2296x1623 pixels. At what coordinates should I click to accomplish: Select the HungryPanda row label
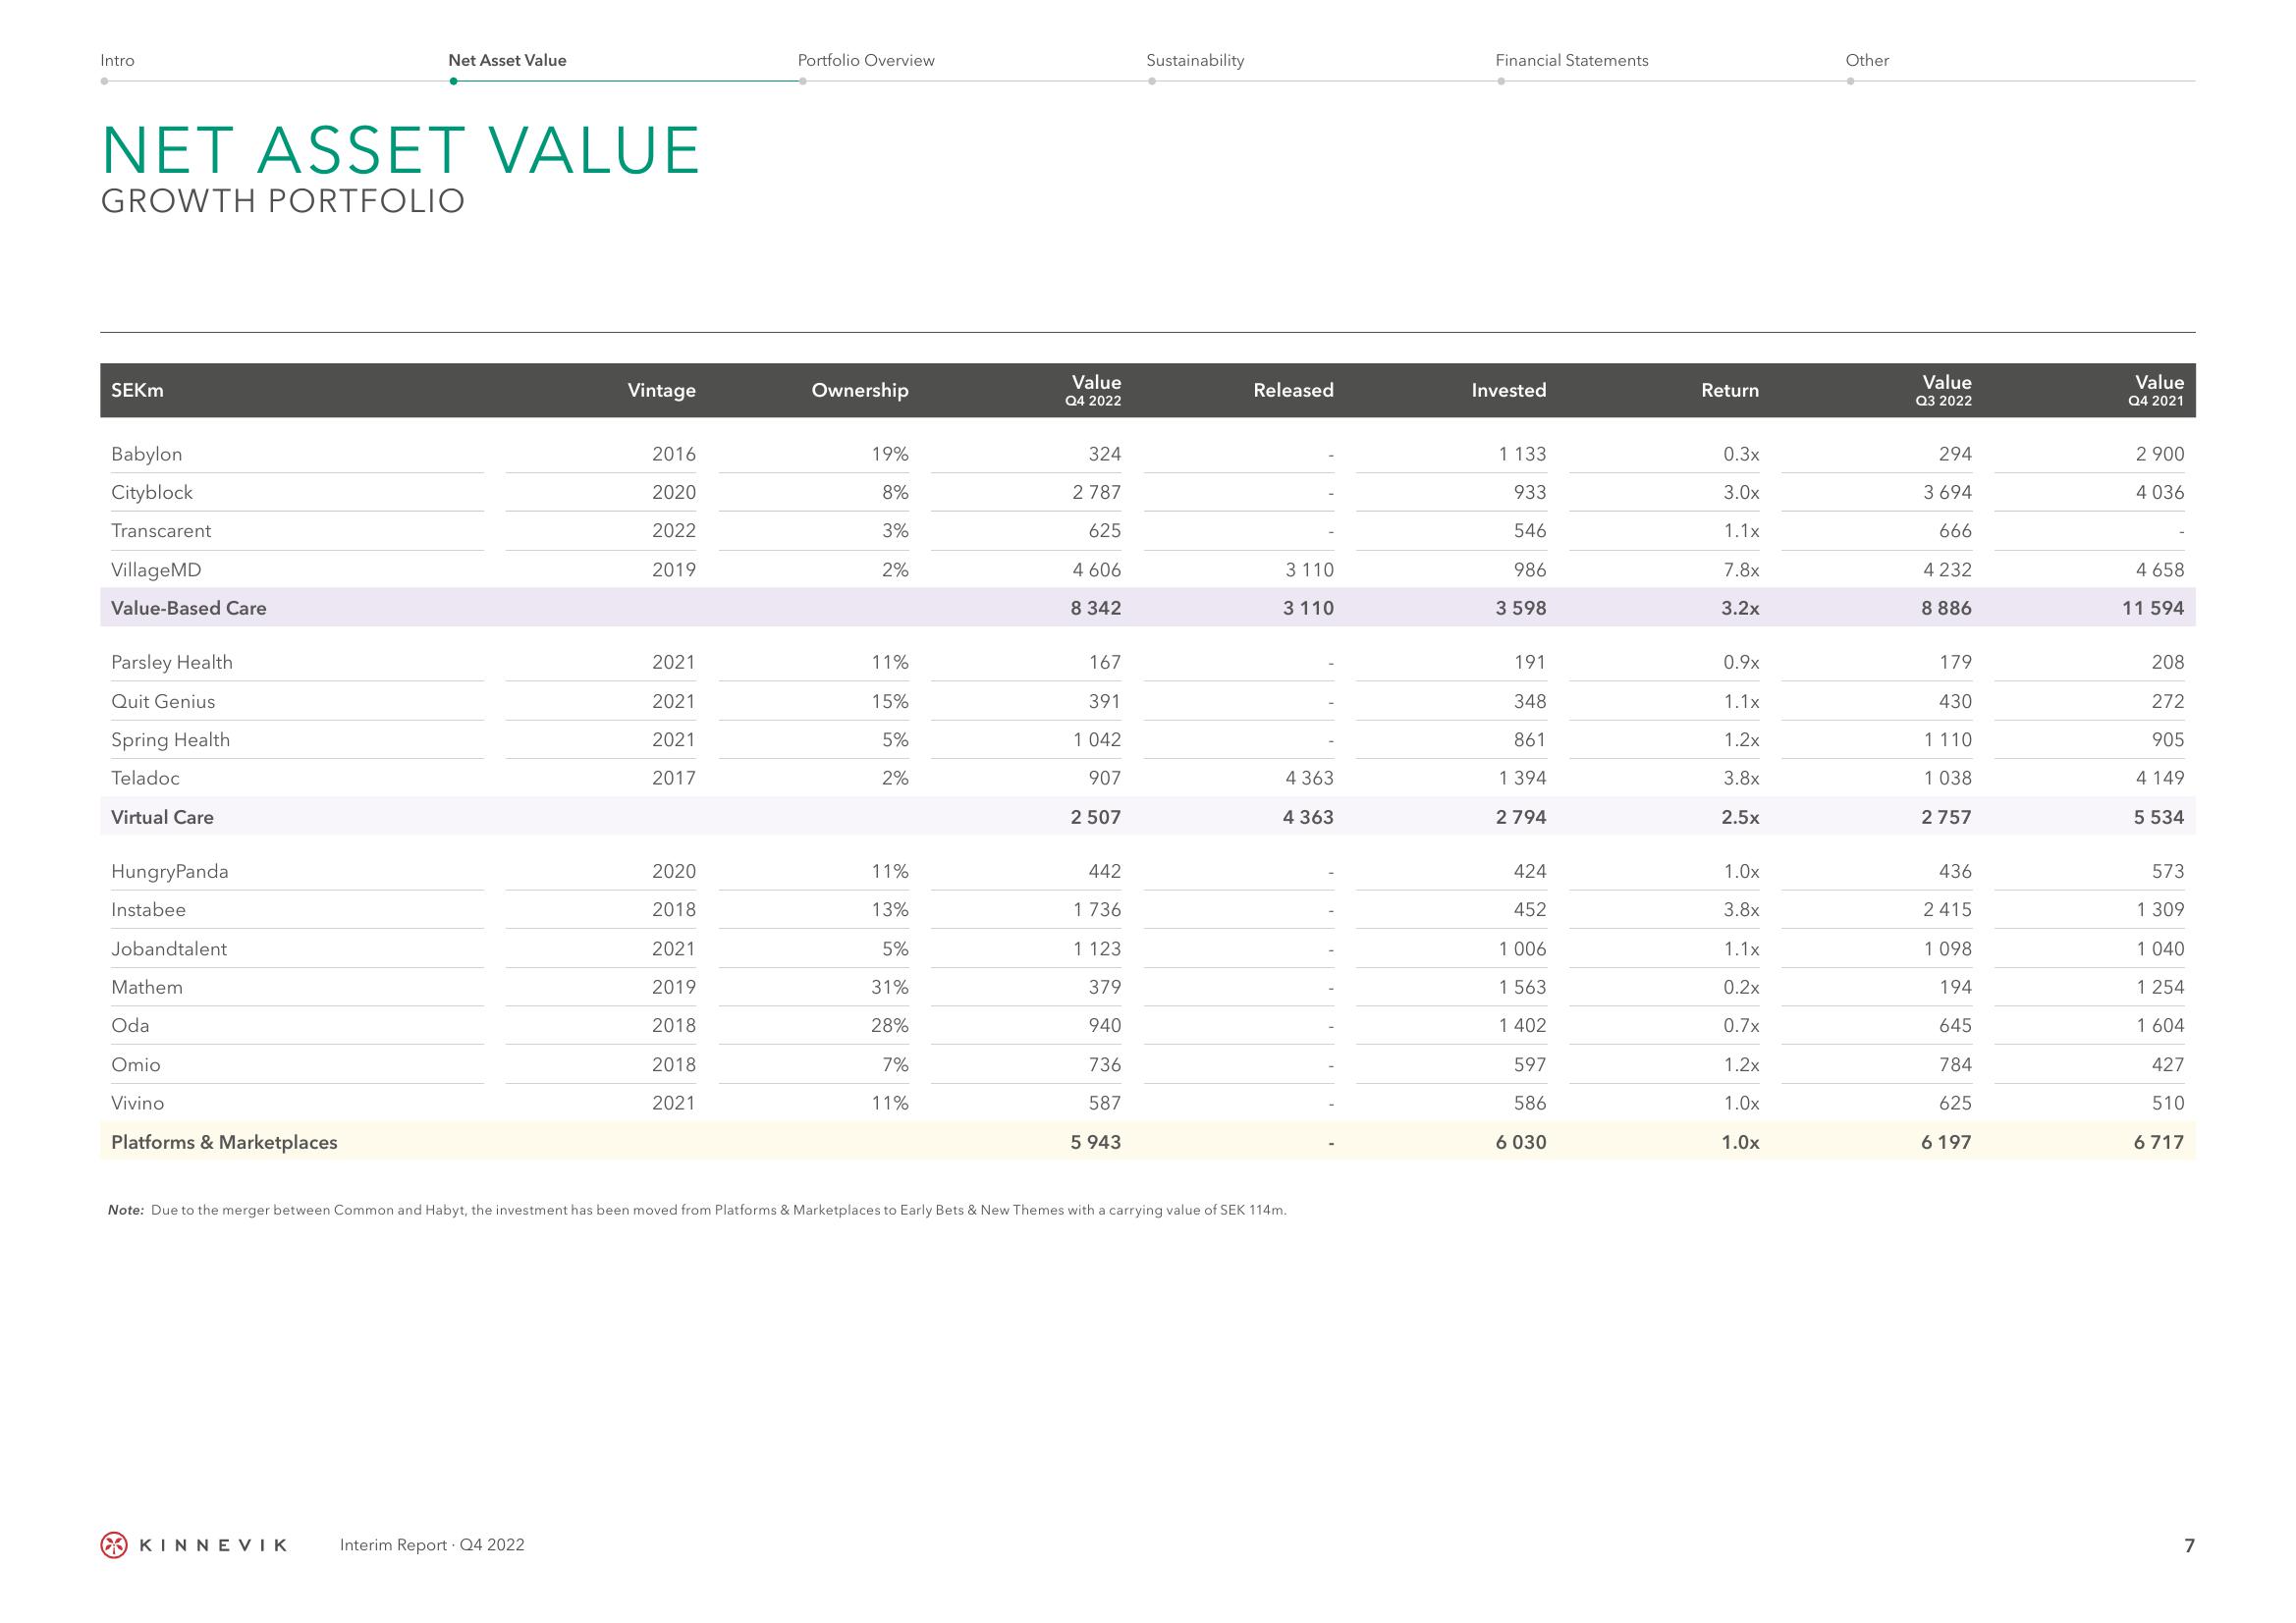click(170, 871)
